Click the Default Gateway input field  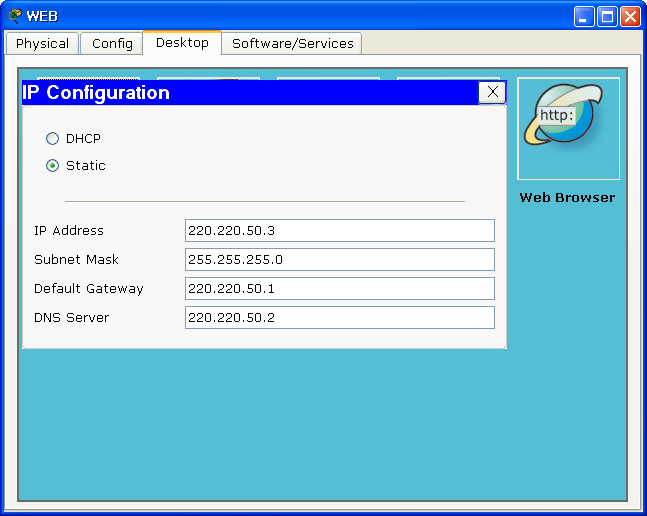(x=340, y=288)
